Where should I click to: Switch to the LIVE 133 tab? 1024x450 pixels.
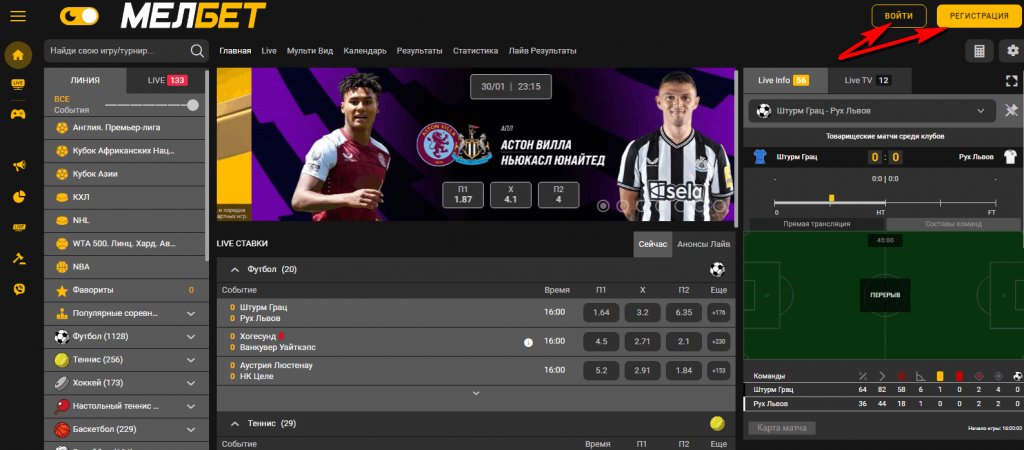(x=167, y=80)
